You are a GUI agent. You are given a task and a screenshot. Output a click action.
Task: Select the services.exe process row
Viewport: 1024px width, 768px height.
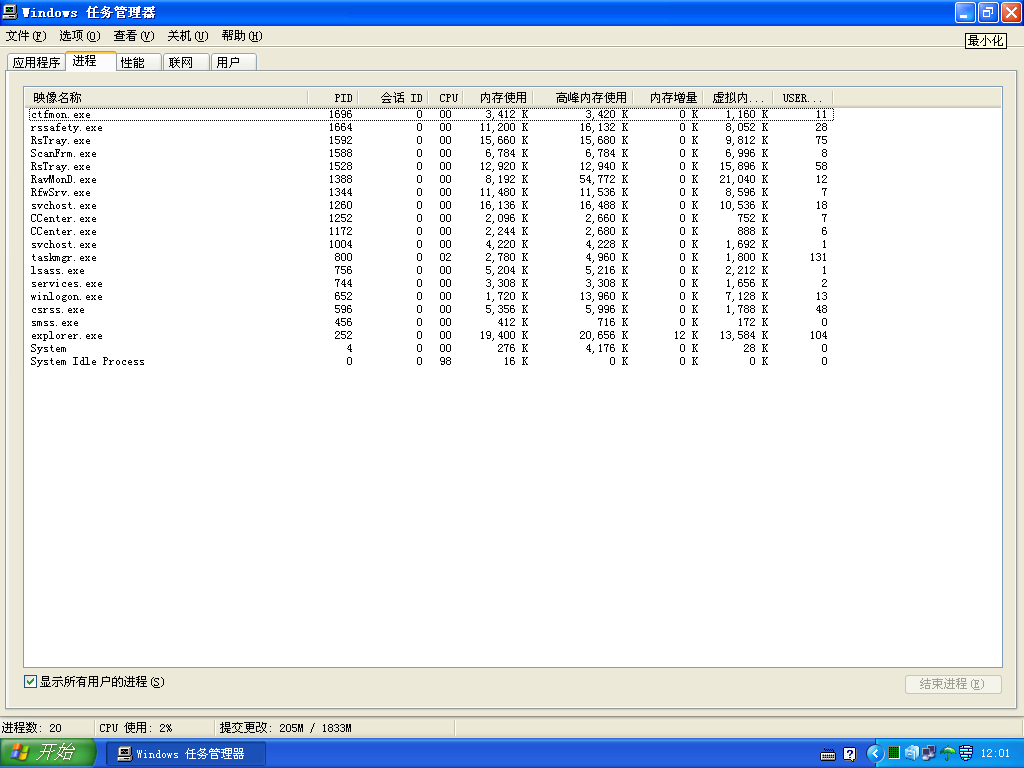click(x=431, y=283)
